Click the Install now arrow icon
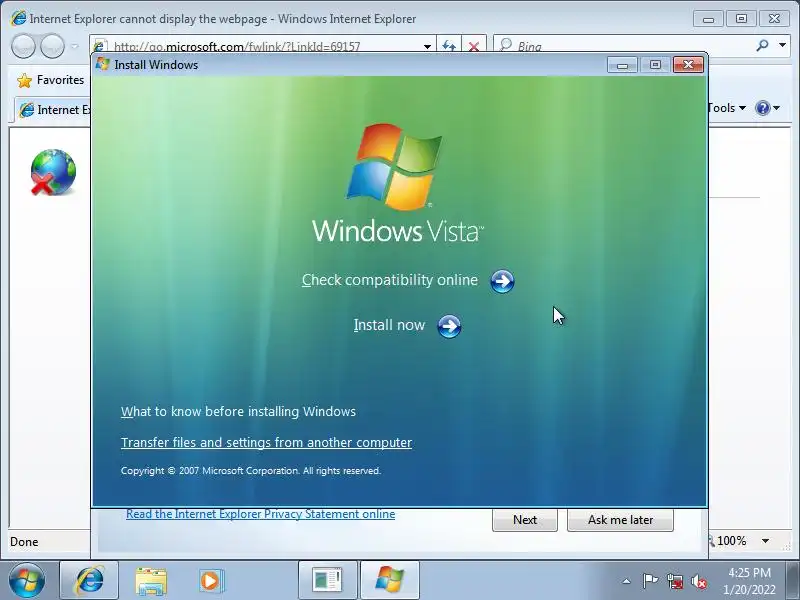The image size is (800, 600). (449, 327)
